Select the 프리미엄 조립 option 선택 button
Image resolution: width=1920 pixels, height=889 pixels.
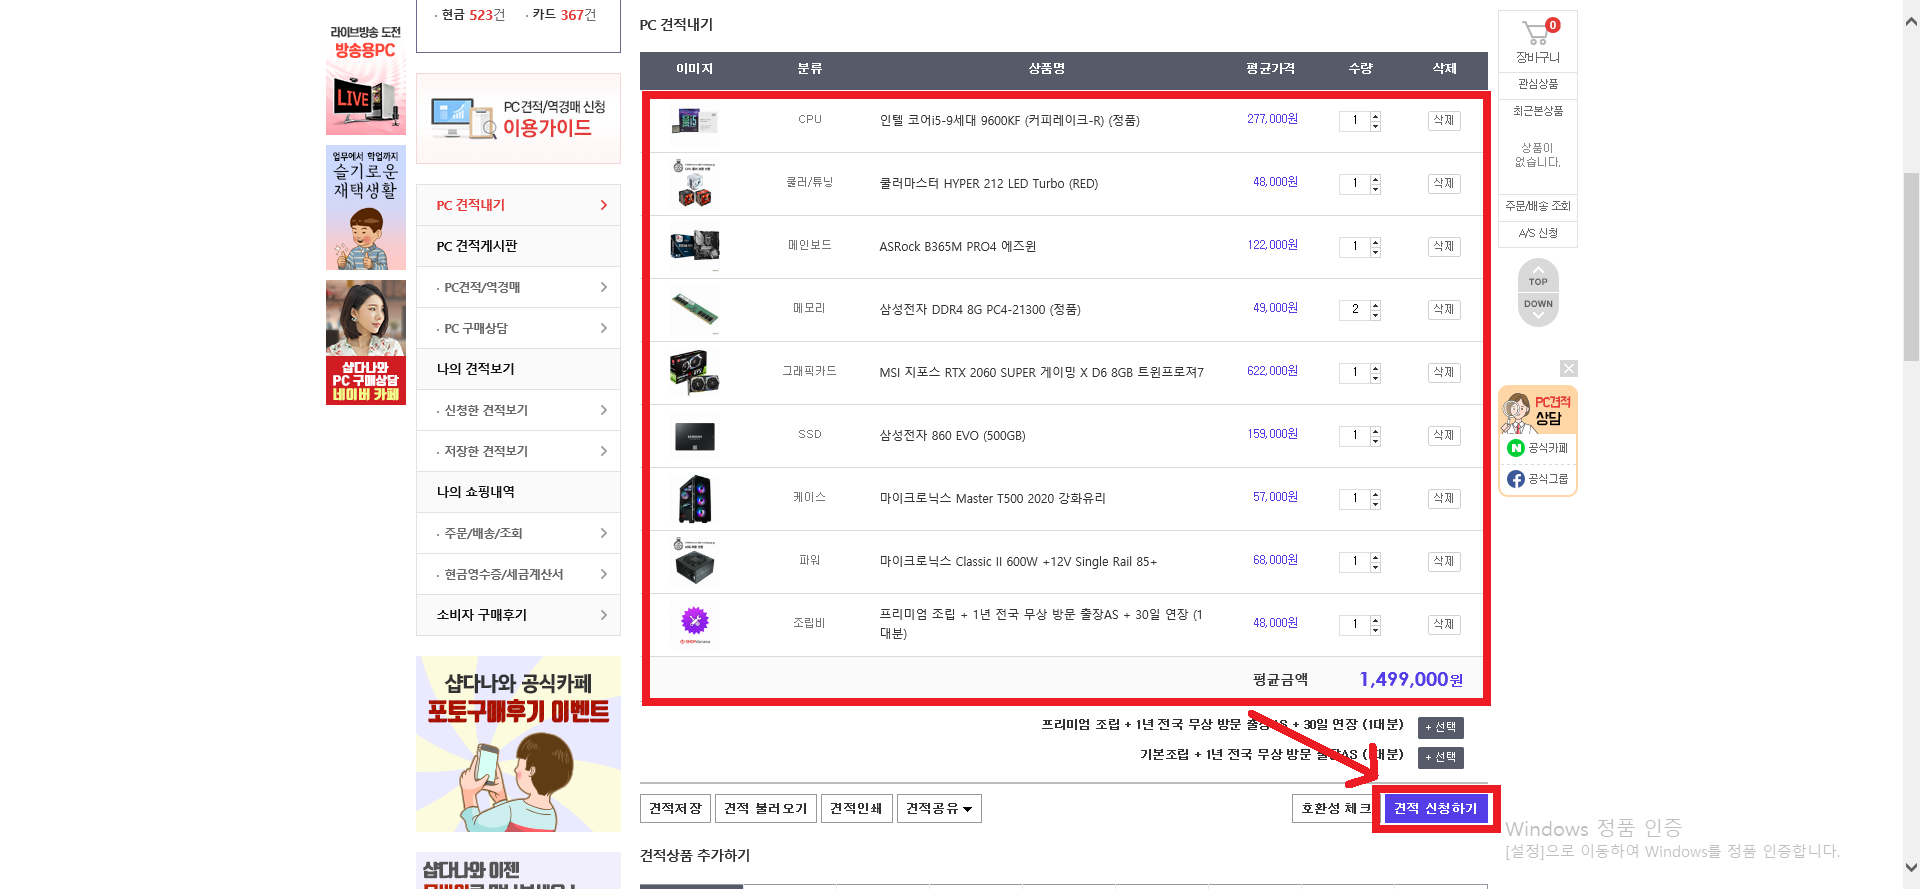click(1441, 727)
